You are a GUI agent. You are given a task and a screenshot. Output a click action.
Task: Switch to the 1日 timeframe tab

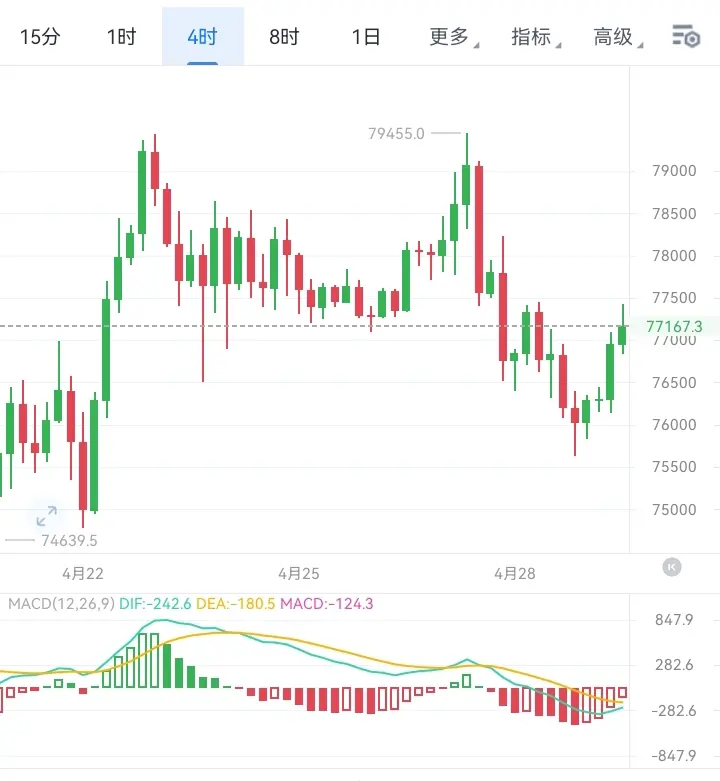366,37
